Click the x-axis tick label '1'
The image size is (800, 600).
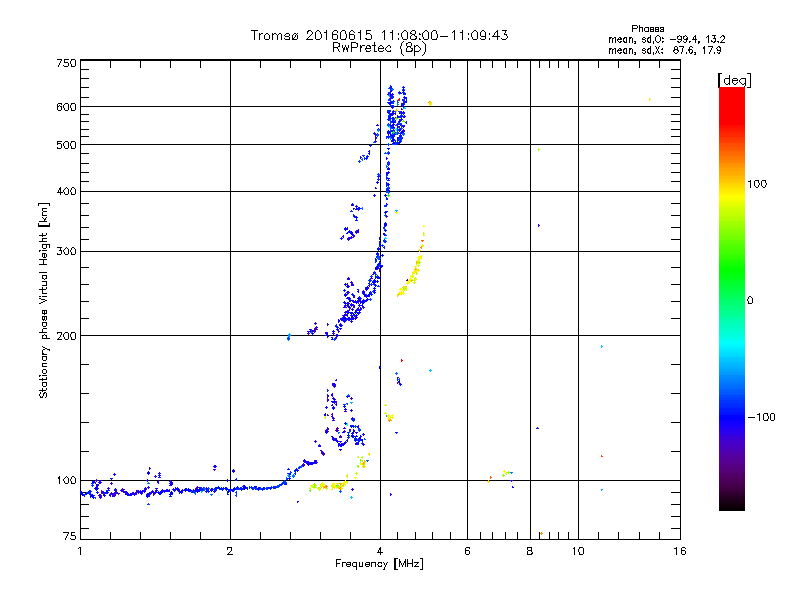click(x=80, y=551)
